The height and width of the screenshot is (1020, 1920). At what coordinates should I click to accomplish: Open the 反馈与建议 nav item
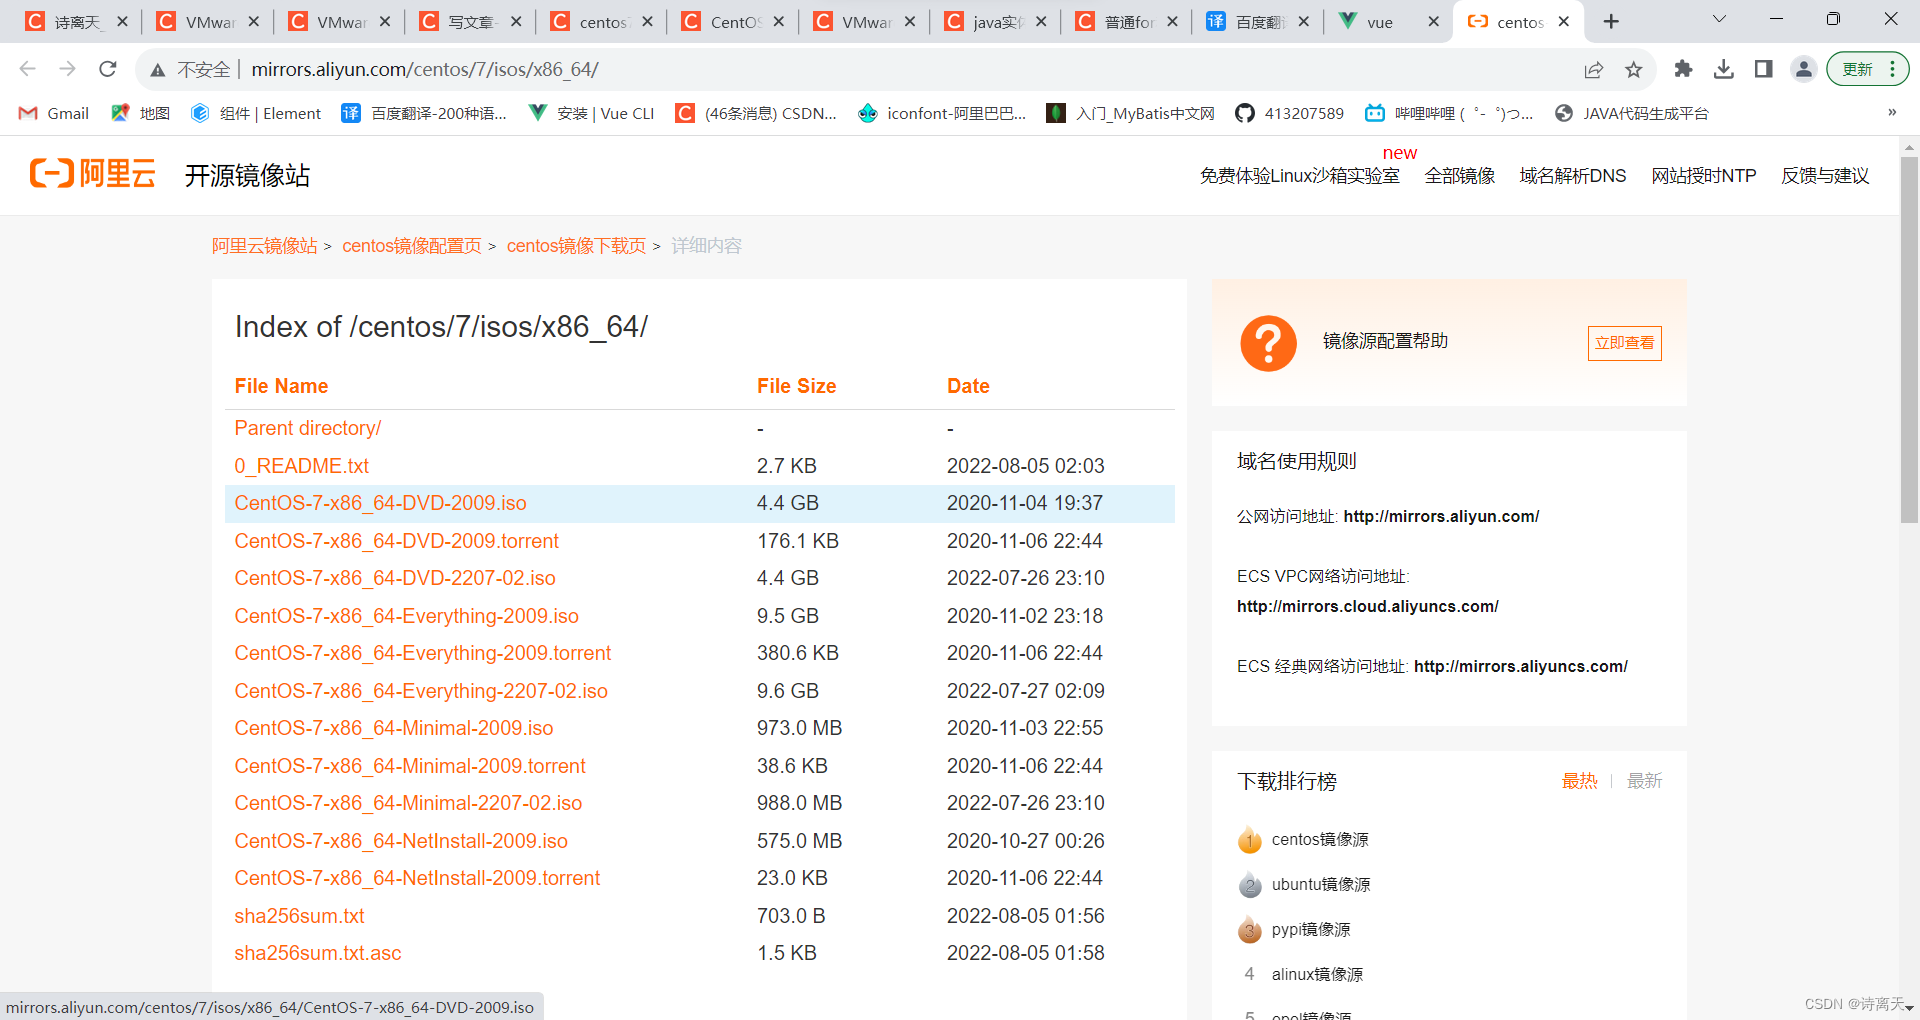(x=1825, y=176)
